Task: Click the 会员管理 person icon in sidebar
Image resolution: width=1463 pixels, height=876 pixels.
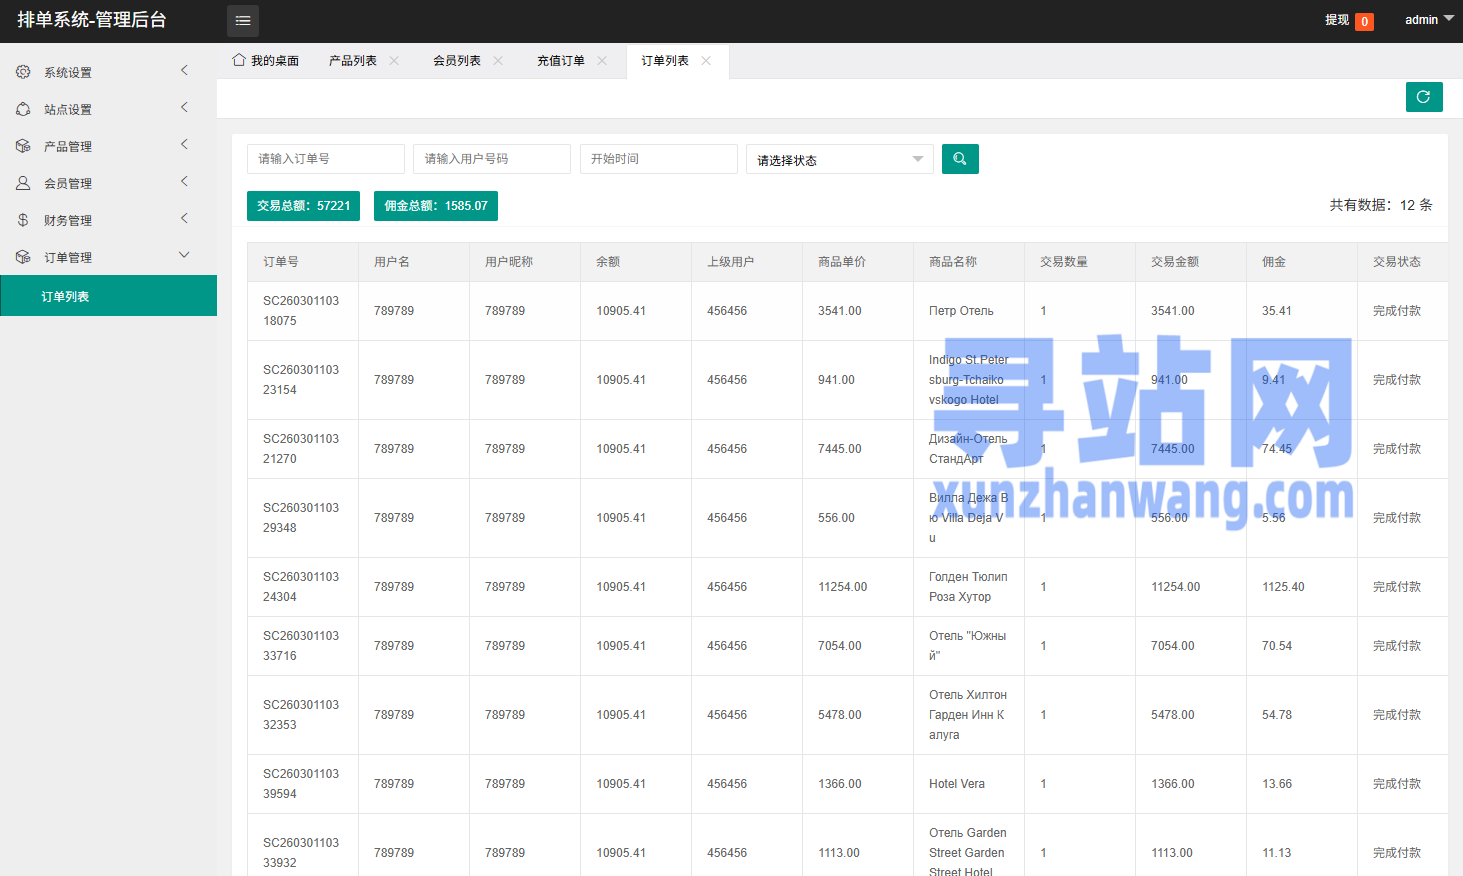Action: click(23, 183)
